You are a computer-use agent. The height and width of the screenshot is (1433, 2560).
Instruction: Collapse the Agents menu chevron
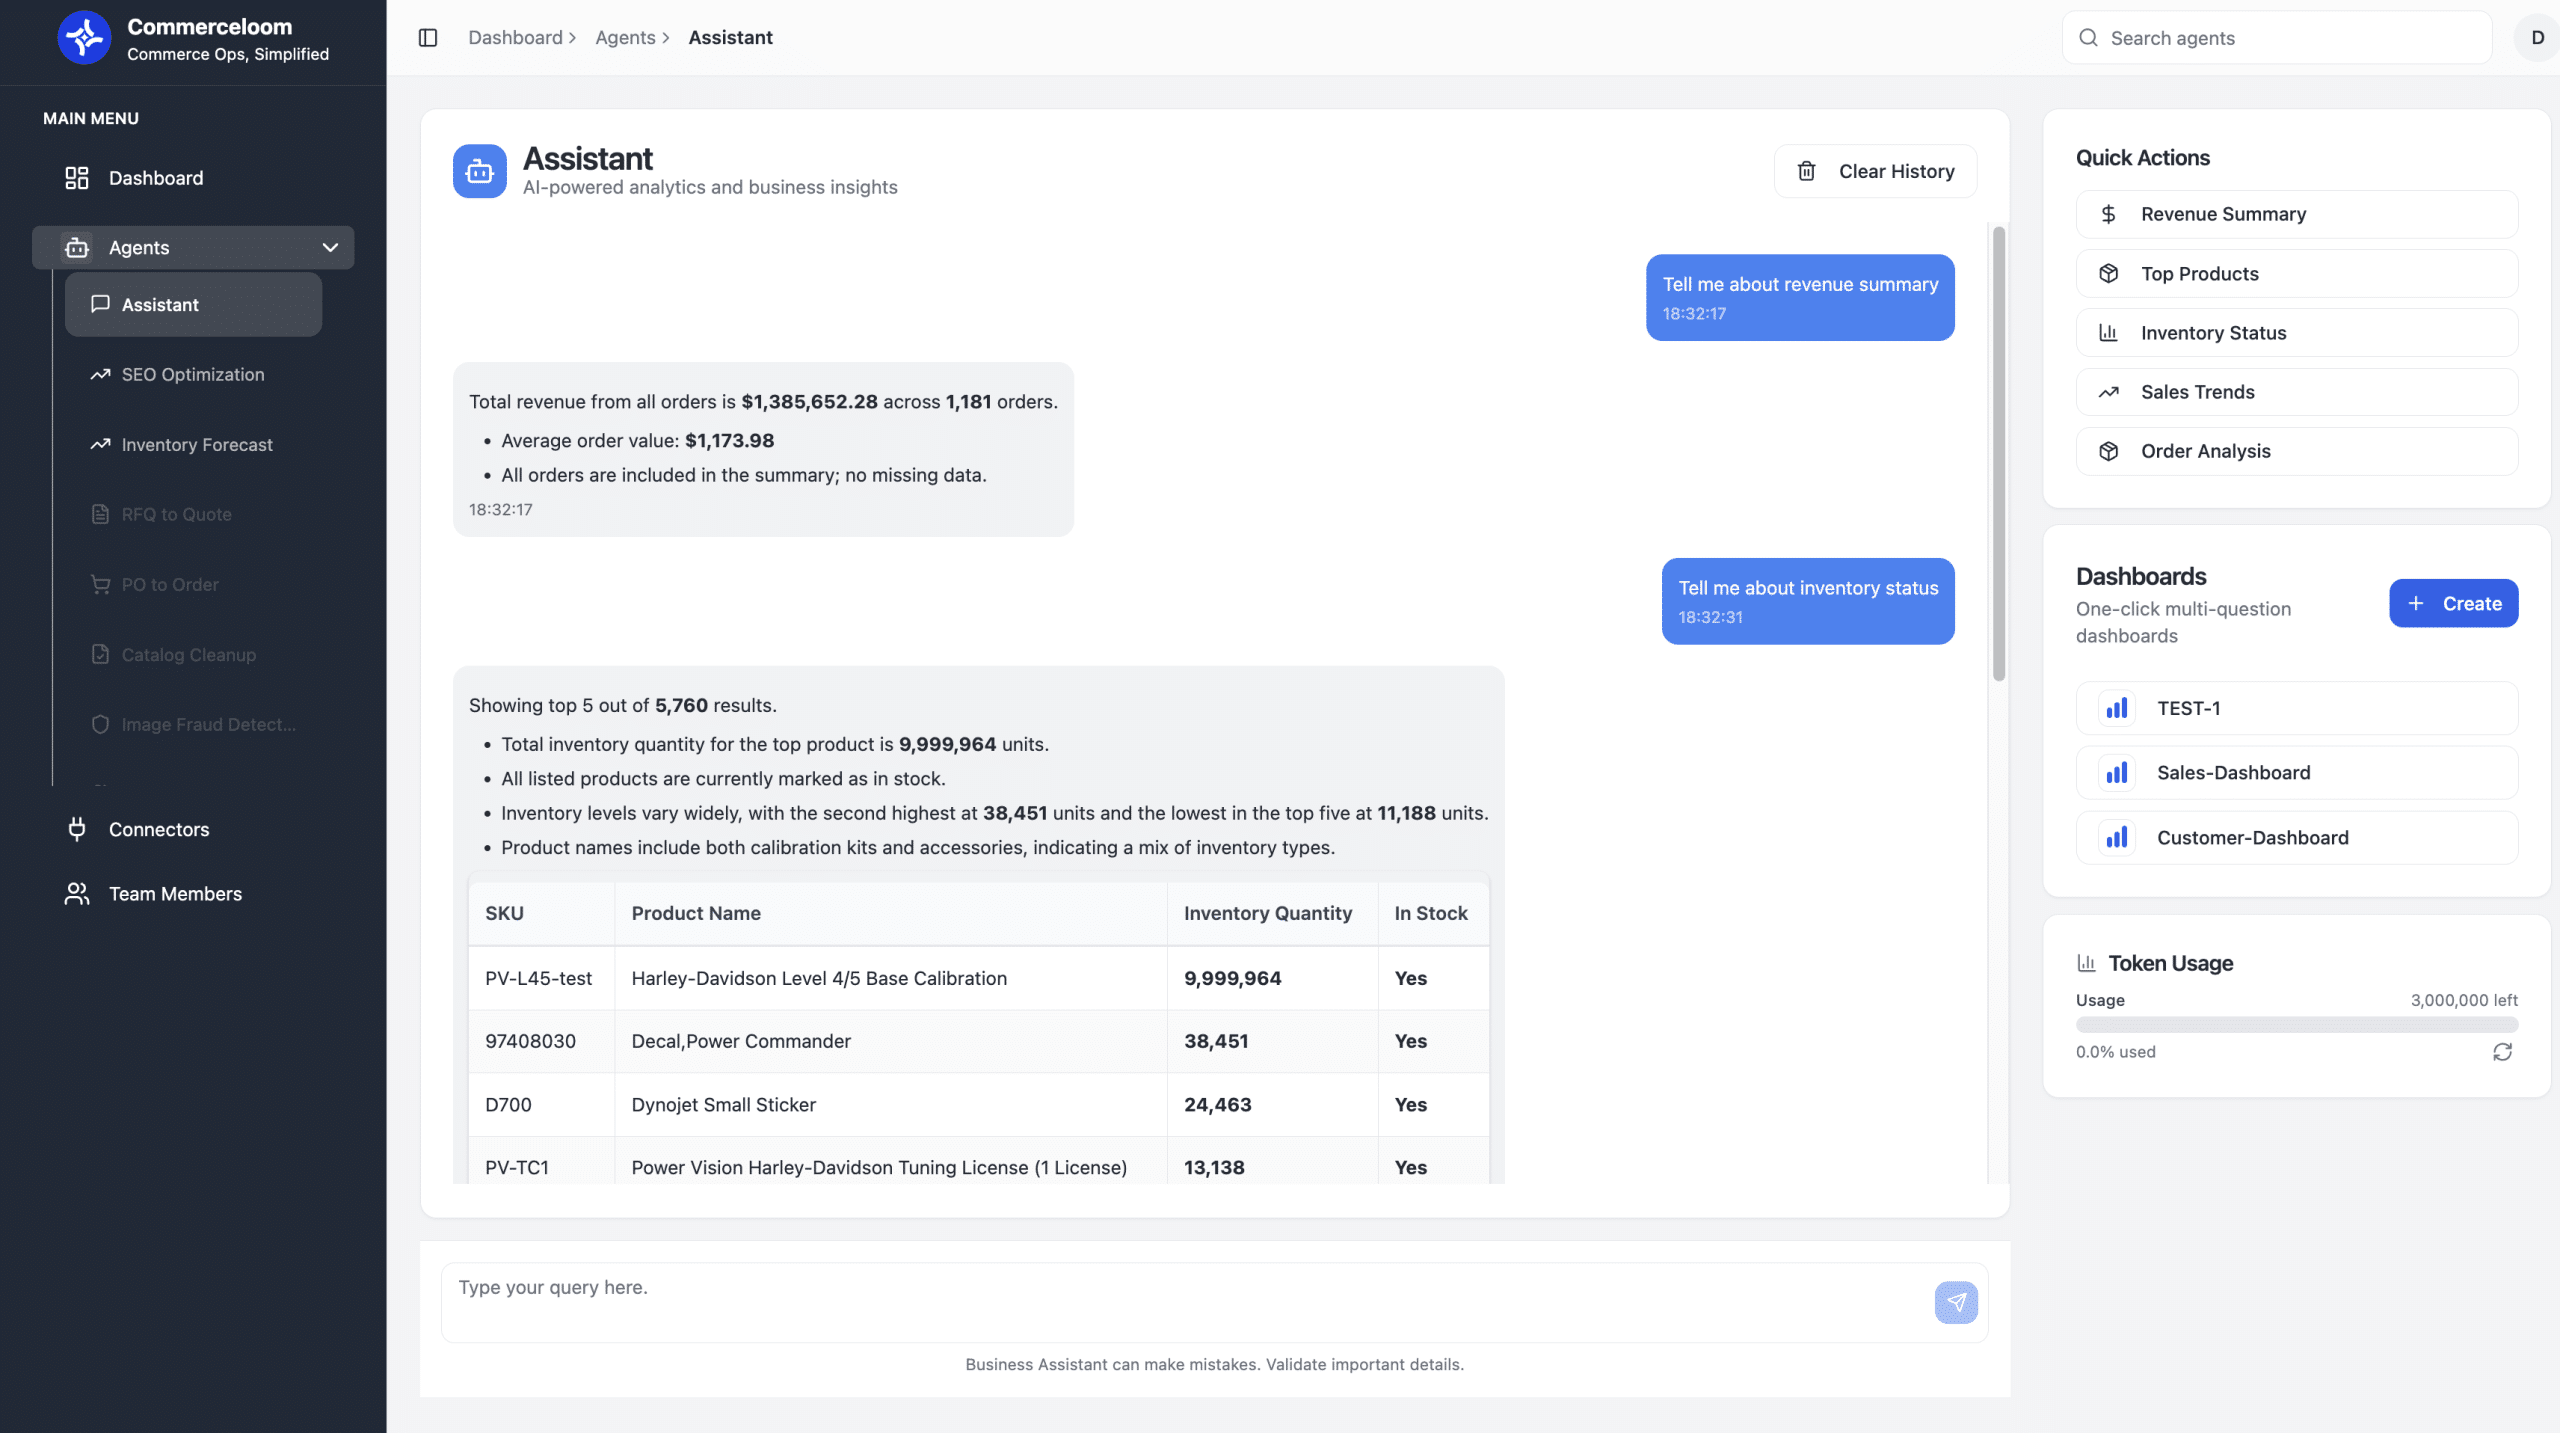(x=330, y=247)
